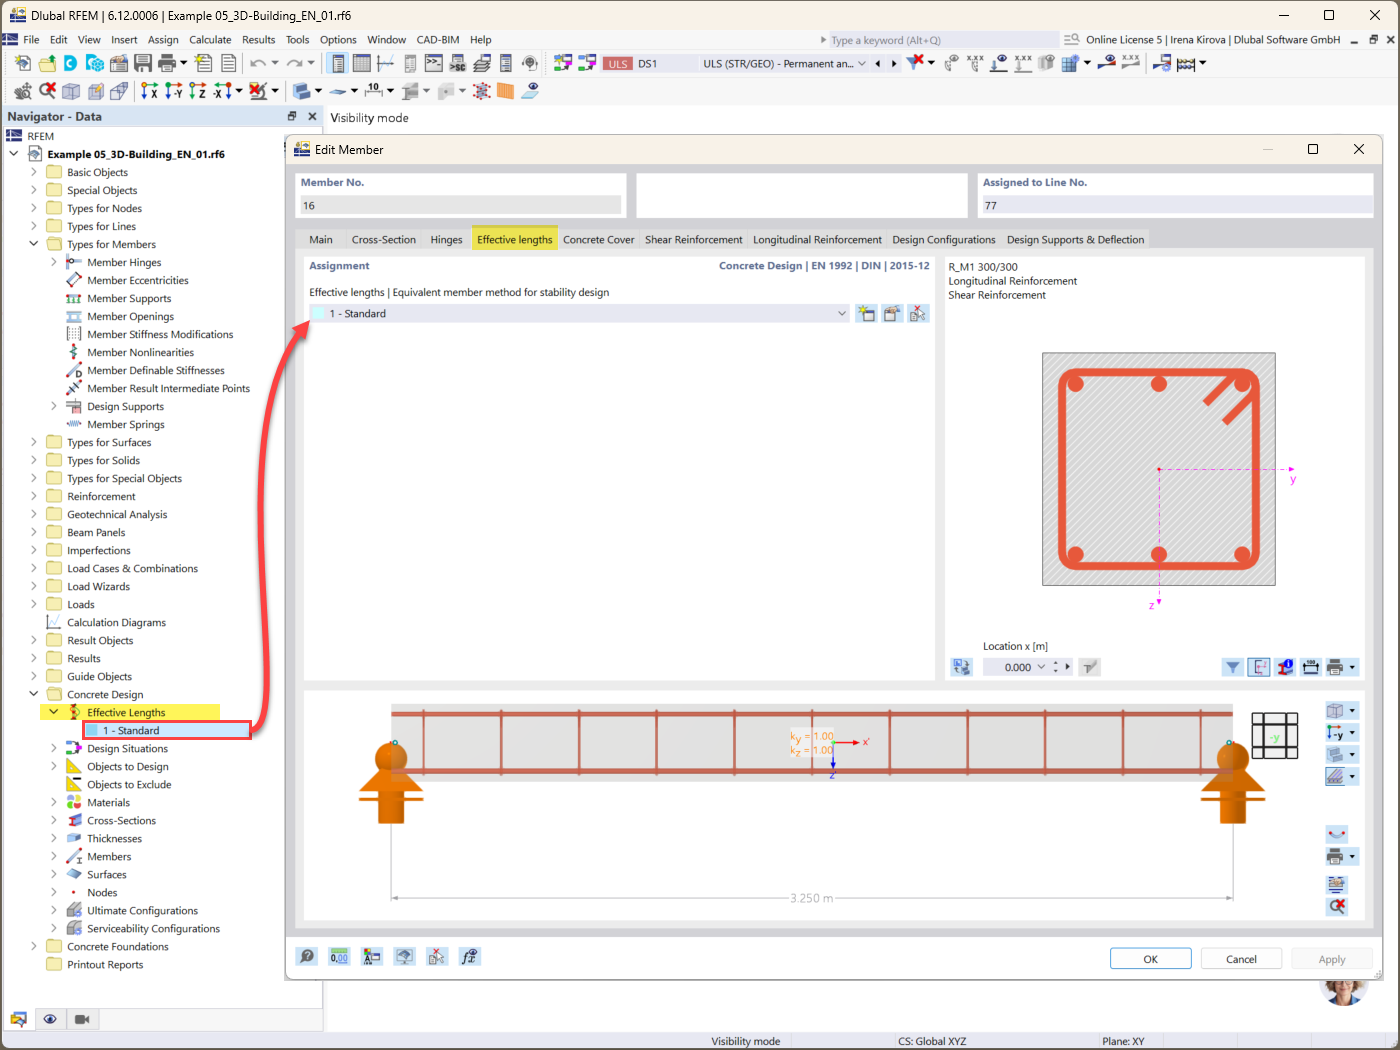Create a new effective length with the New icon
This screenshot has height=1050, width=1400.
[866, 313]
